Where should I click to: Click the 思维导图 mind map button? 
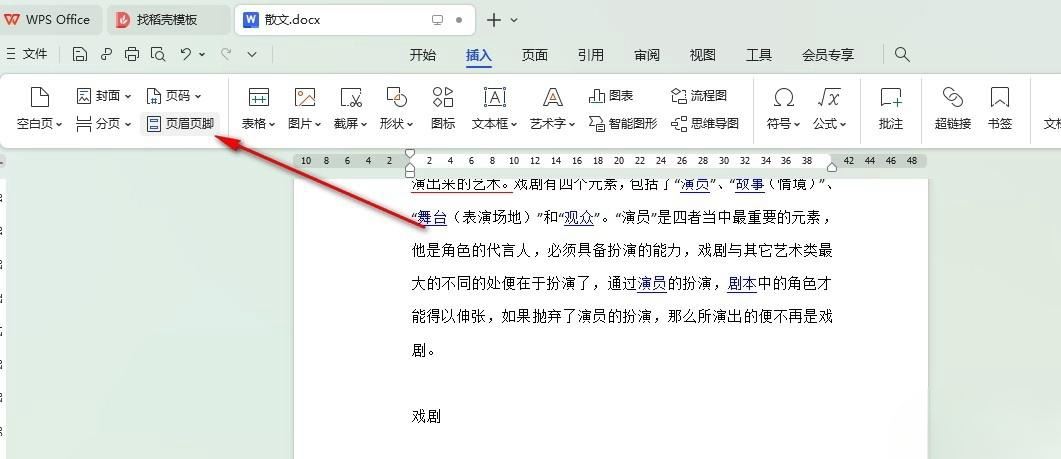[x=705, y=124]
